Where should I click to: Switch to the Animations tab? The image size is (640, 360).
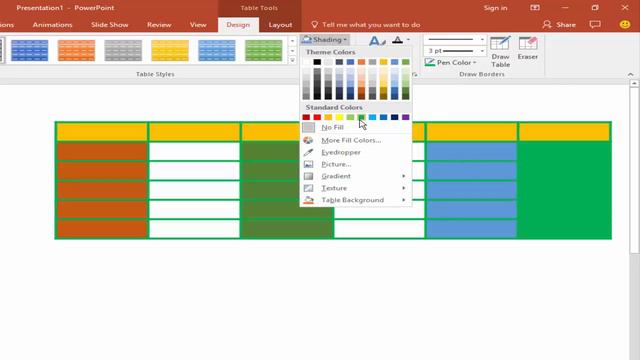tap(52, 25)
